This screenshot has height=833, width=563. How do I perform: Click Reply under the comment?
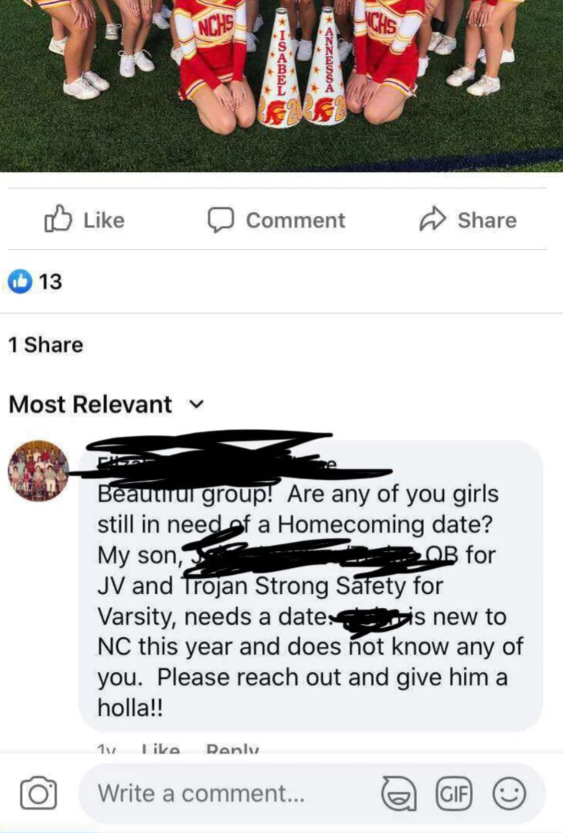pyautogui.click(x=233, y=748)
